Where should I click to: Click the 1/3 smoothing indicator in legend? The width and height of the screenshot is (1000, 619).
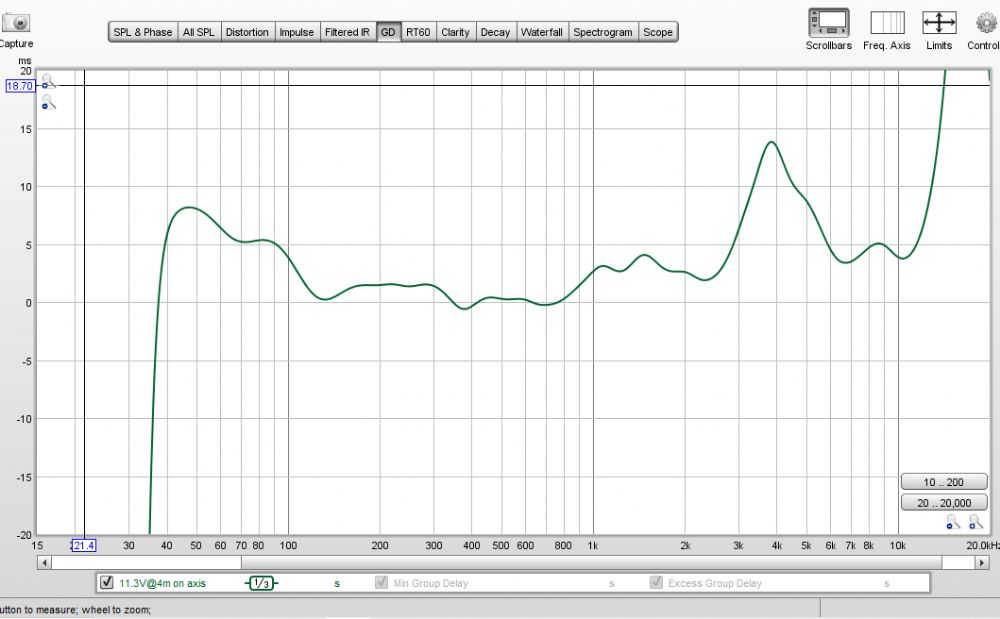[x=261, y=583]
